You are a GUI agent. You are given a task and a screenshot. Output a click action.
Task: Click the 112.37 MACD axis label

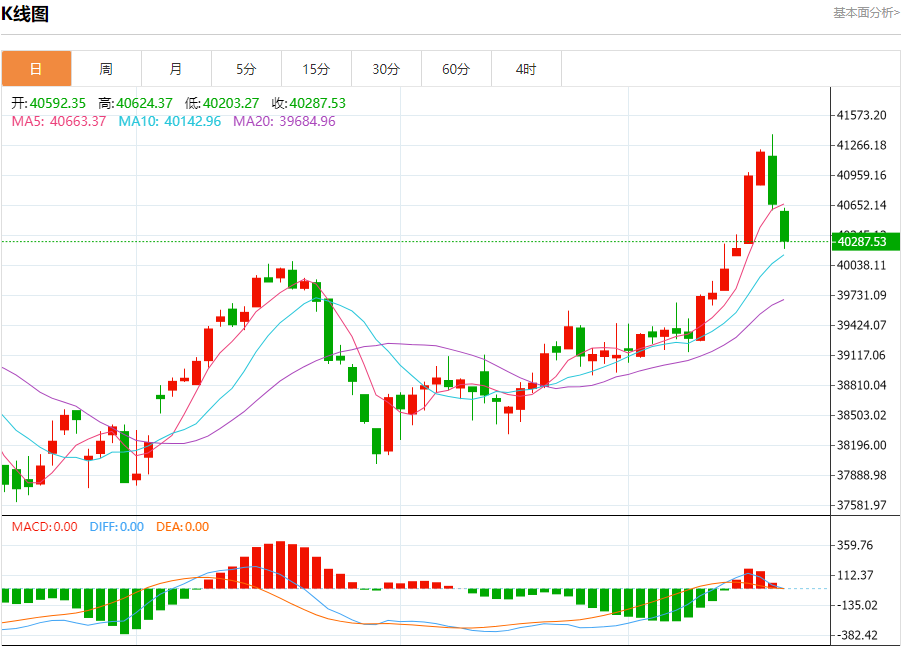coord(855,575)
